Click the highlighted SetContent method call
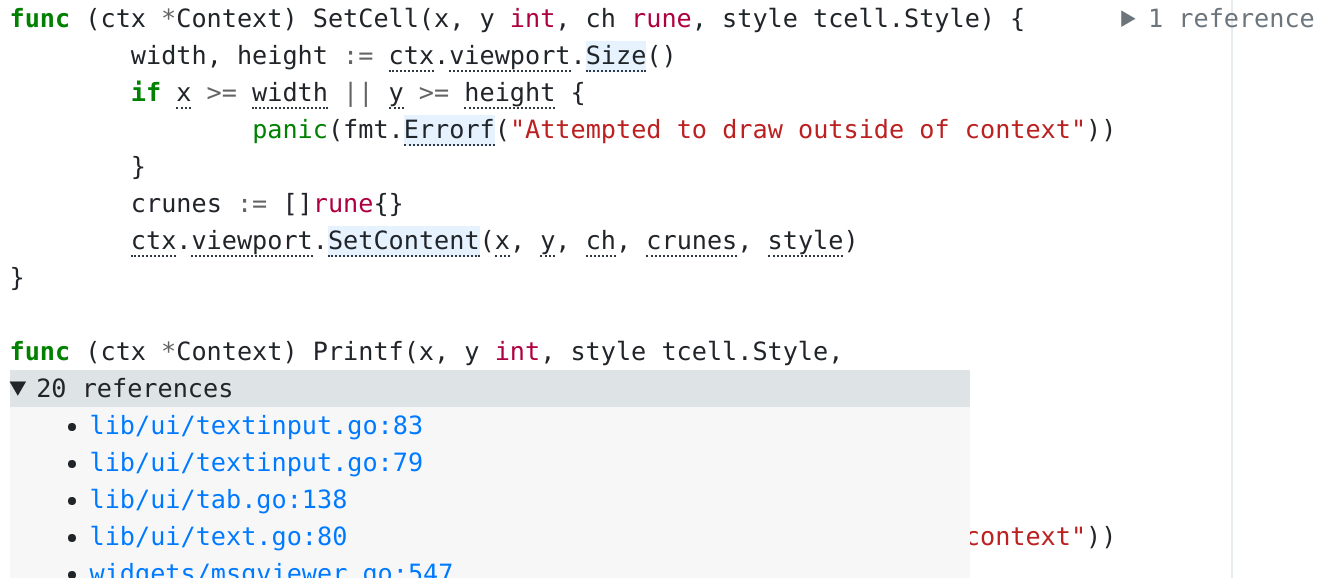The height and width of the screenshot is (578, 1328). 404,241
